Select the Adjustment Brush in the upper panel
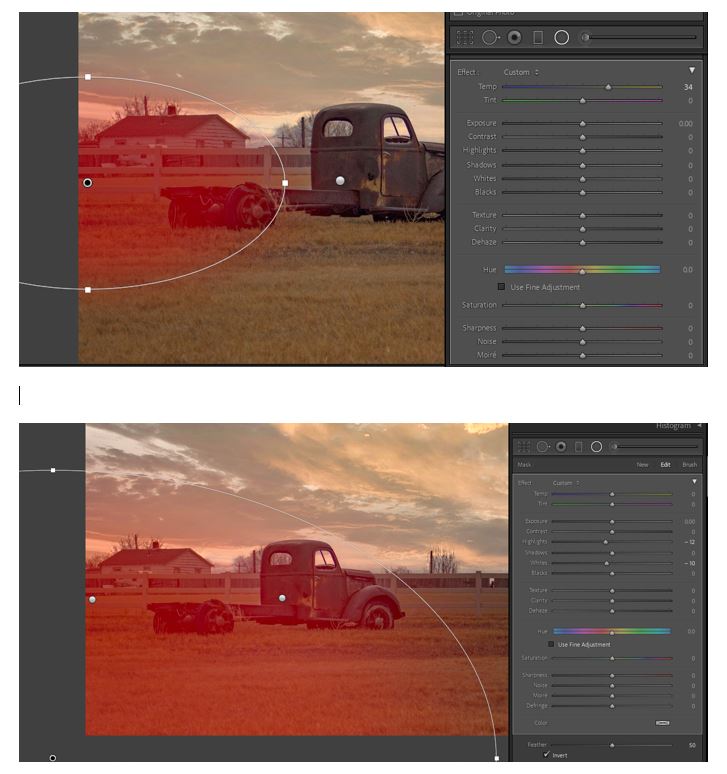The image size is (727, 774). (x=585, y=38)
